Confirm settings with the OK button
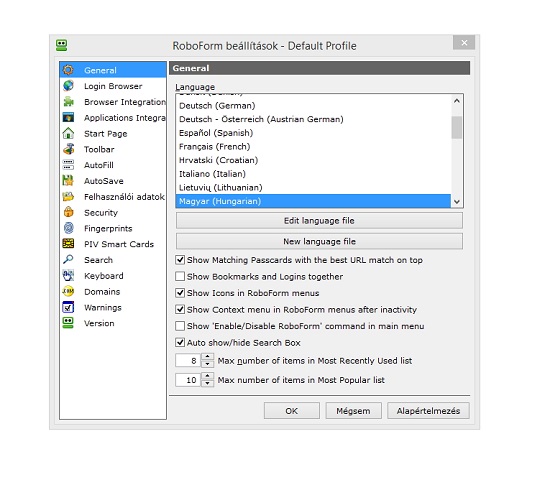 coord(291,411)
